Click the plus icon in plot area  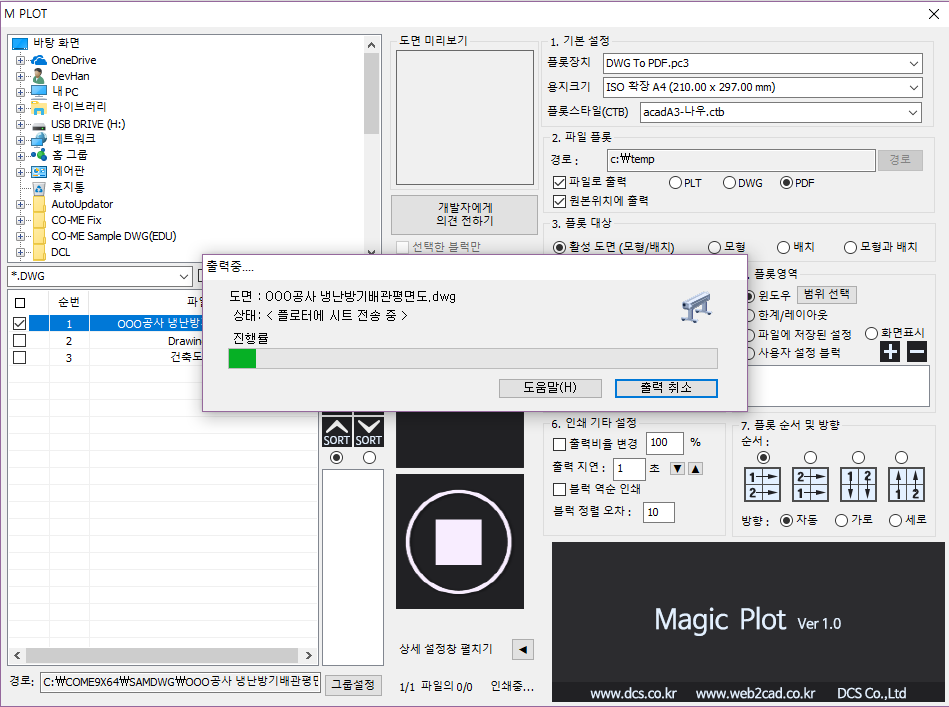click(x=890, y=351)
